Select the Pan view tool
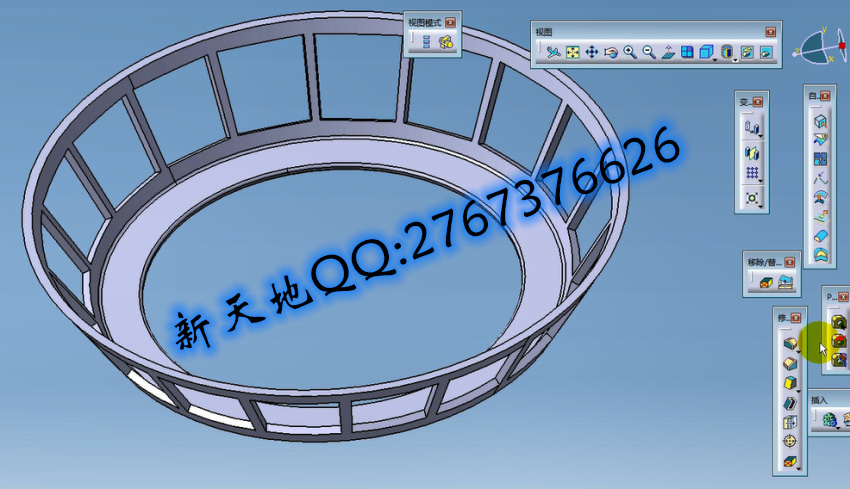The height and width of the screenshot is (489, 850). coord(591,52)
